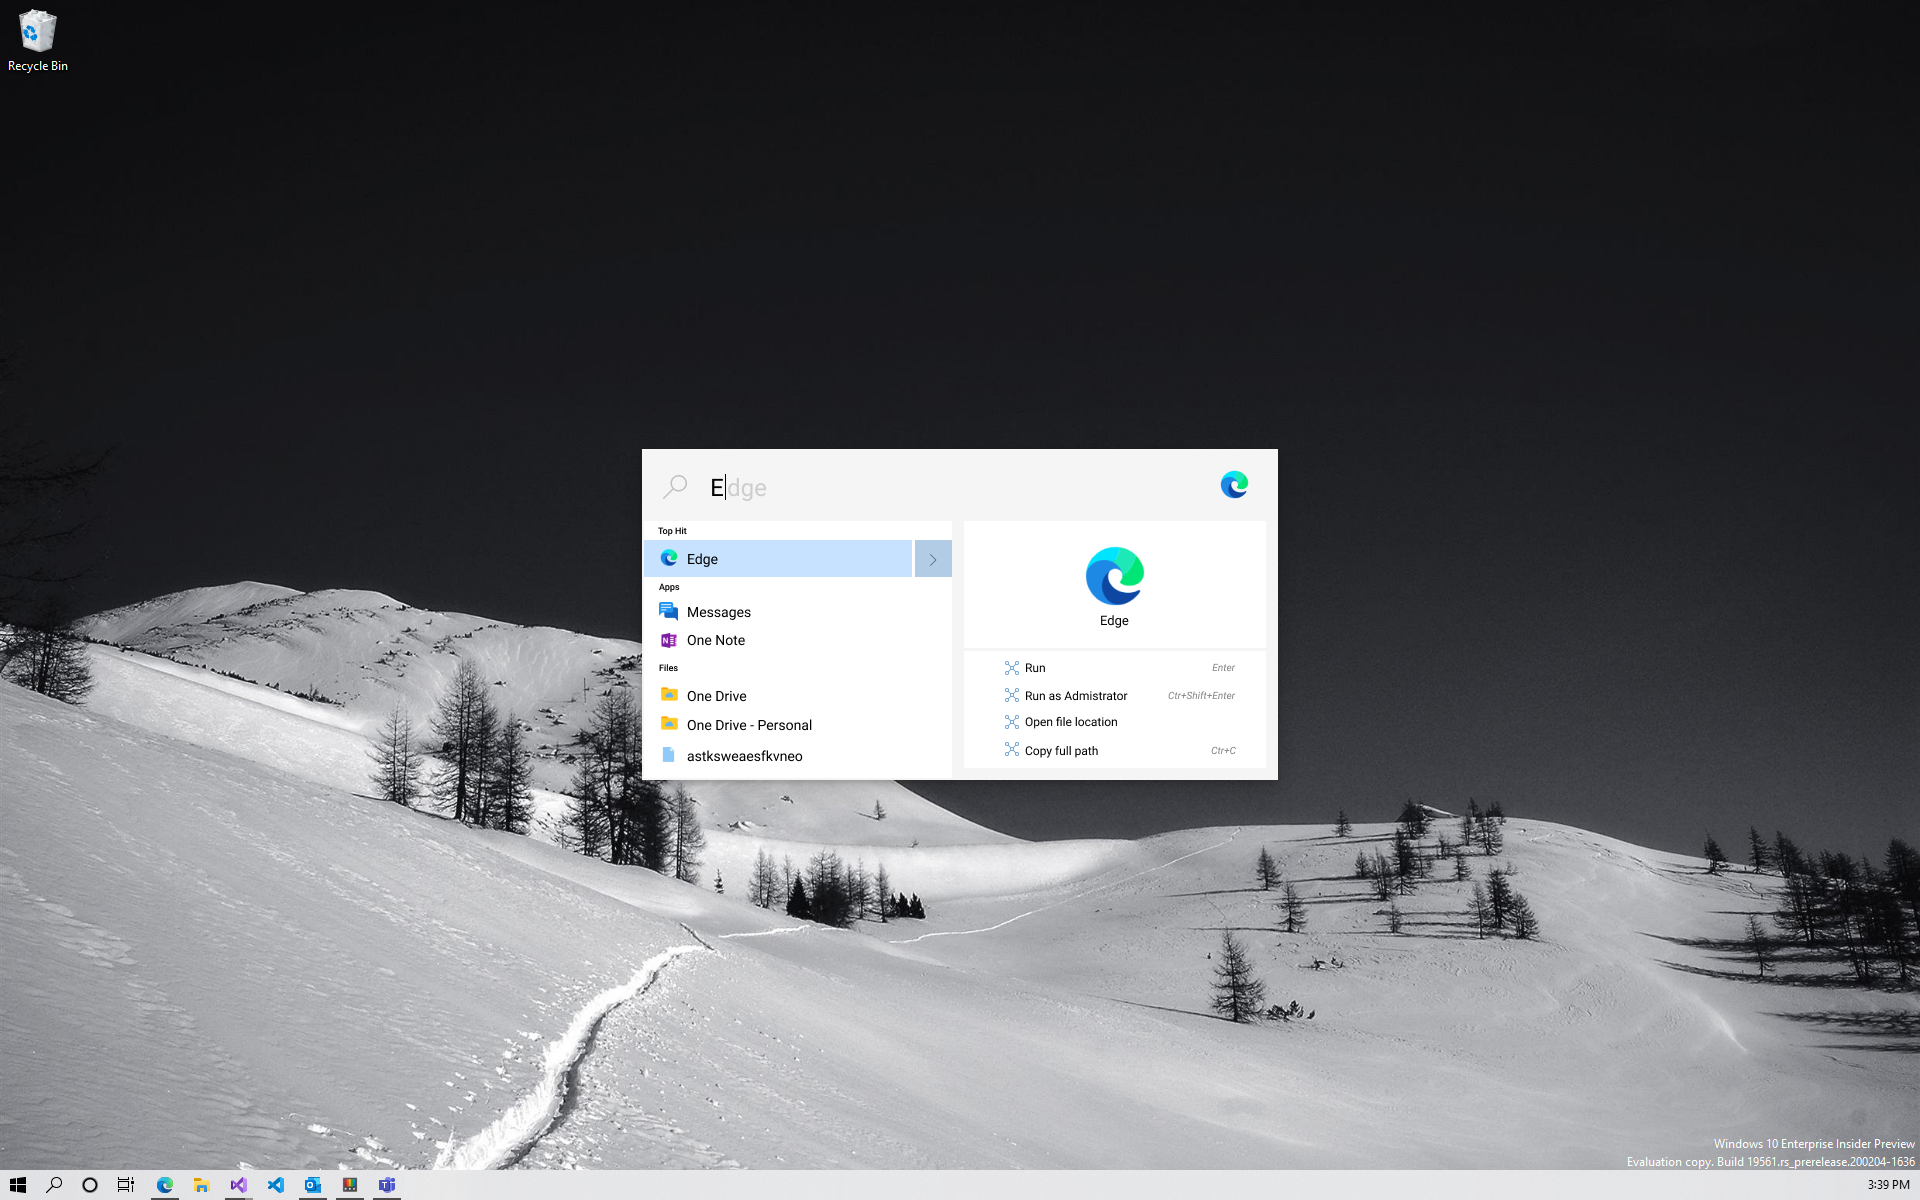
Task: Launch Visual Studio Code from taskbar
Action: 276,1185
